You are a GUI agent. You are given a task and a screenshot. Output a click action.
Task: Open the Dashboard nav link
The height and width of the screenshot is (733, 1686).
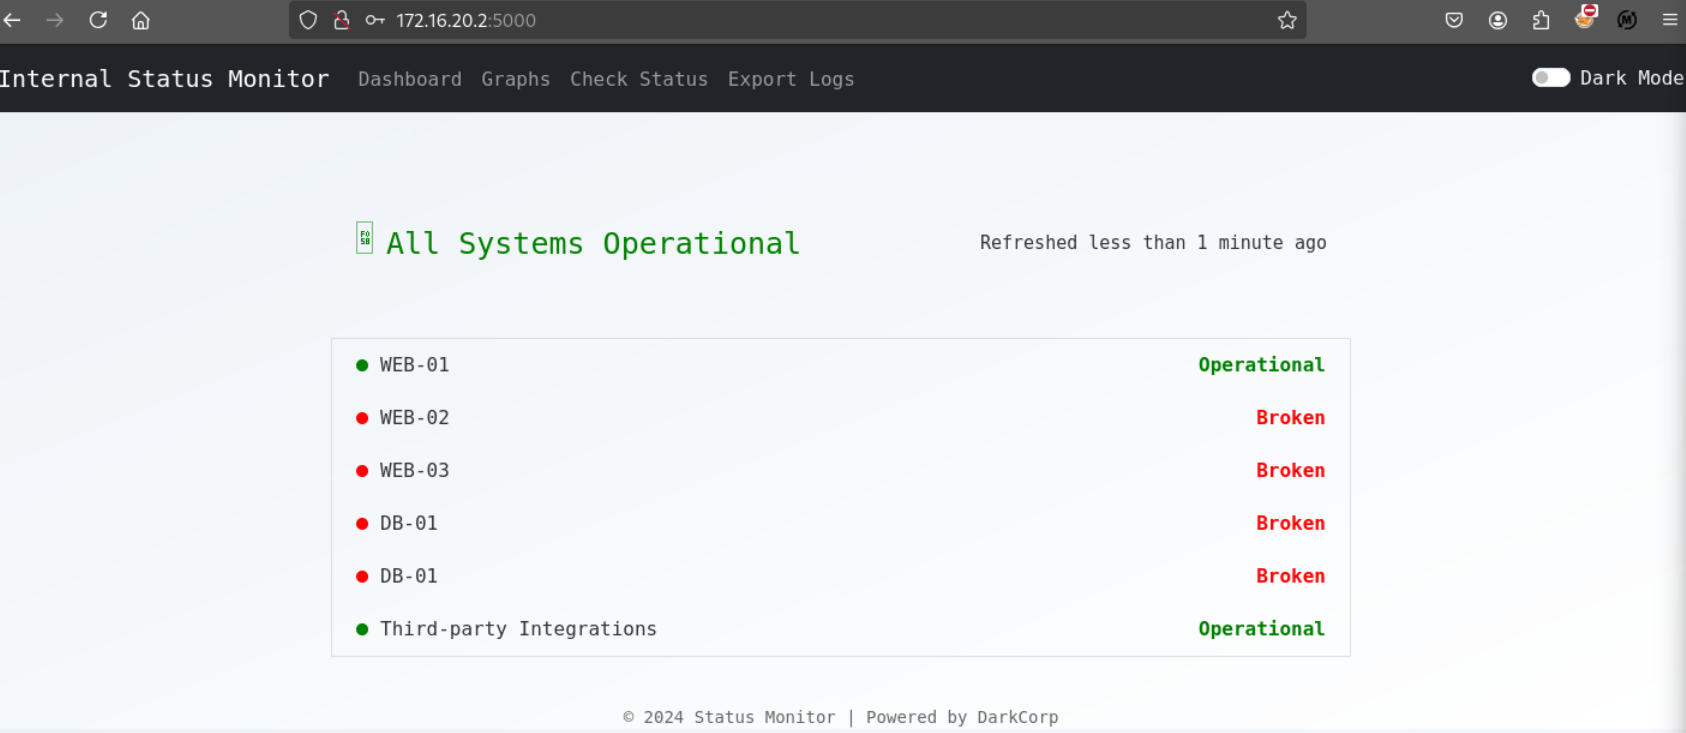[x=410, y=79]
